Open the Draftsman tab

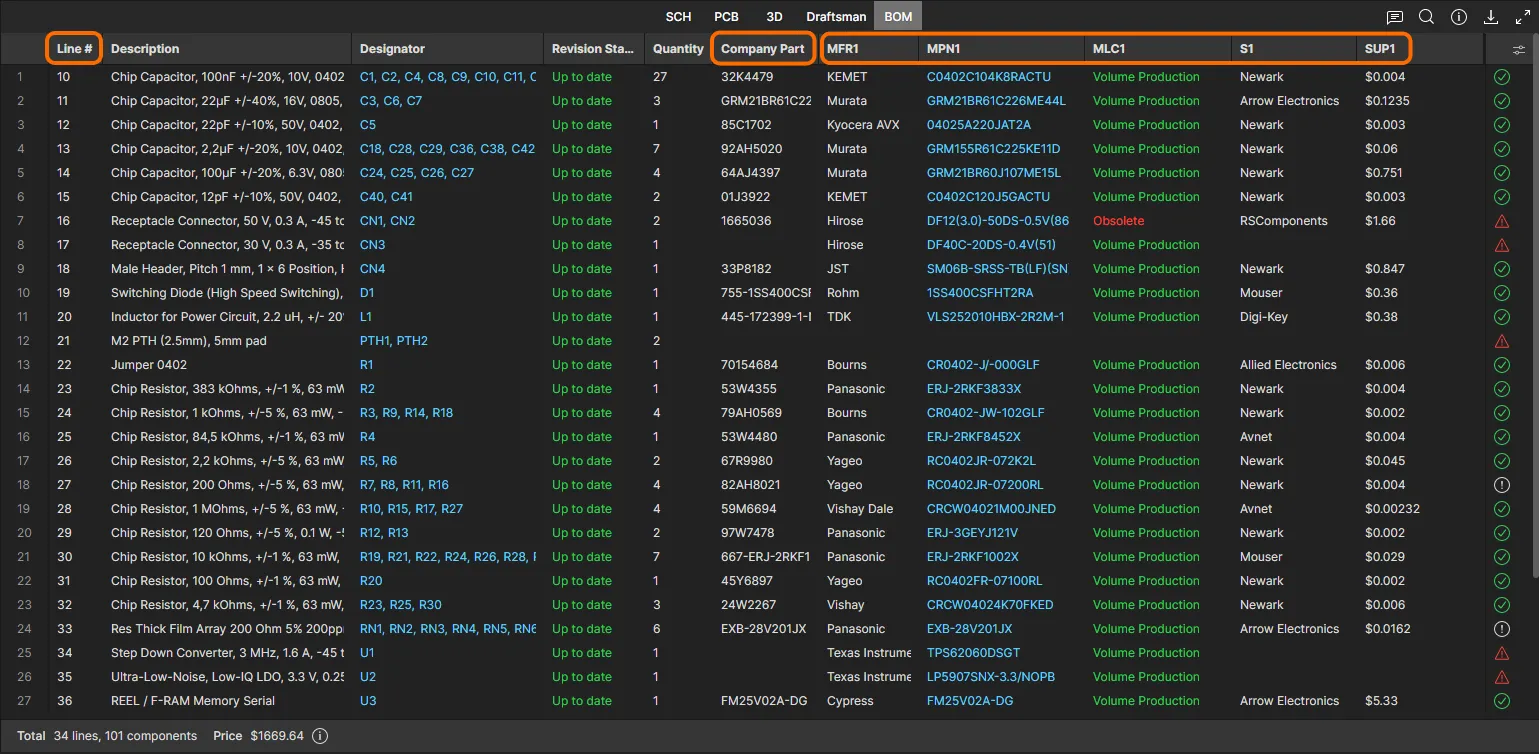836,17
